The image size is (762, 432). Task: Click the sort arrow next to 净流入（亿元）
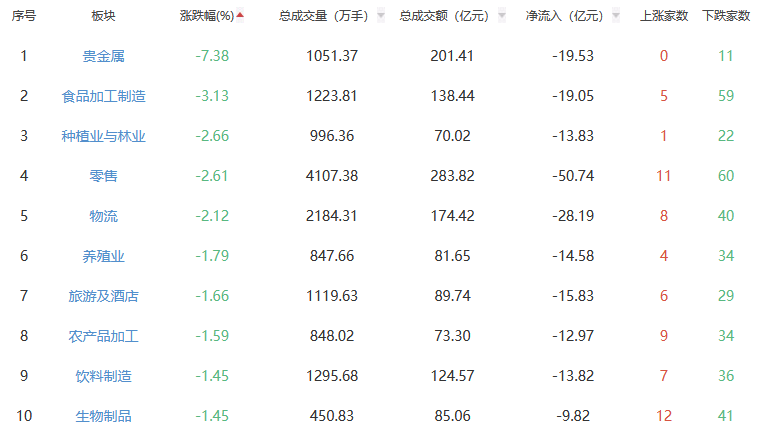(616, 16)
